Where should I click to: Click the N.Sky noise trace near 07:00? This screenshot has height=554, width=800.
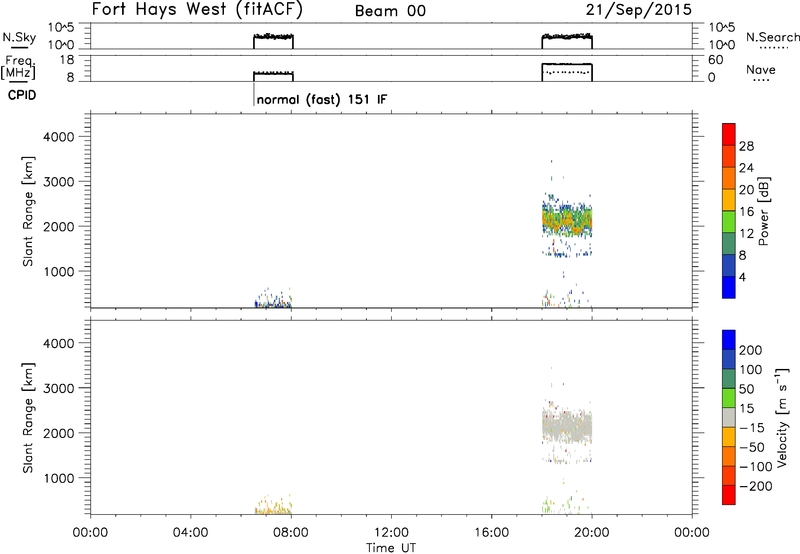273,37
